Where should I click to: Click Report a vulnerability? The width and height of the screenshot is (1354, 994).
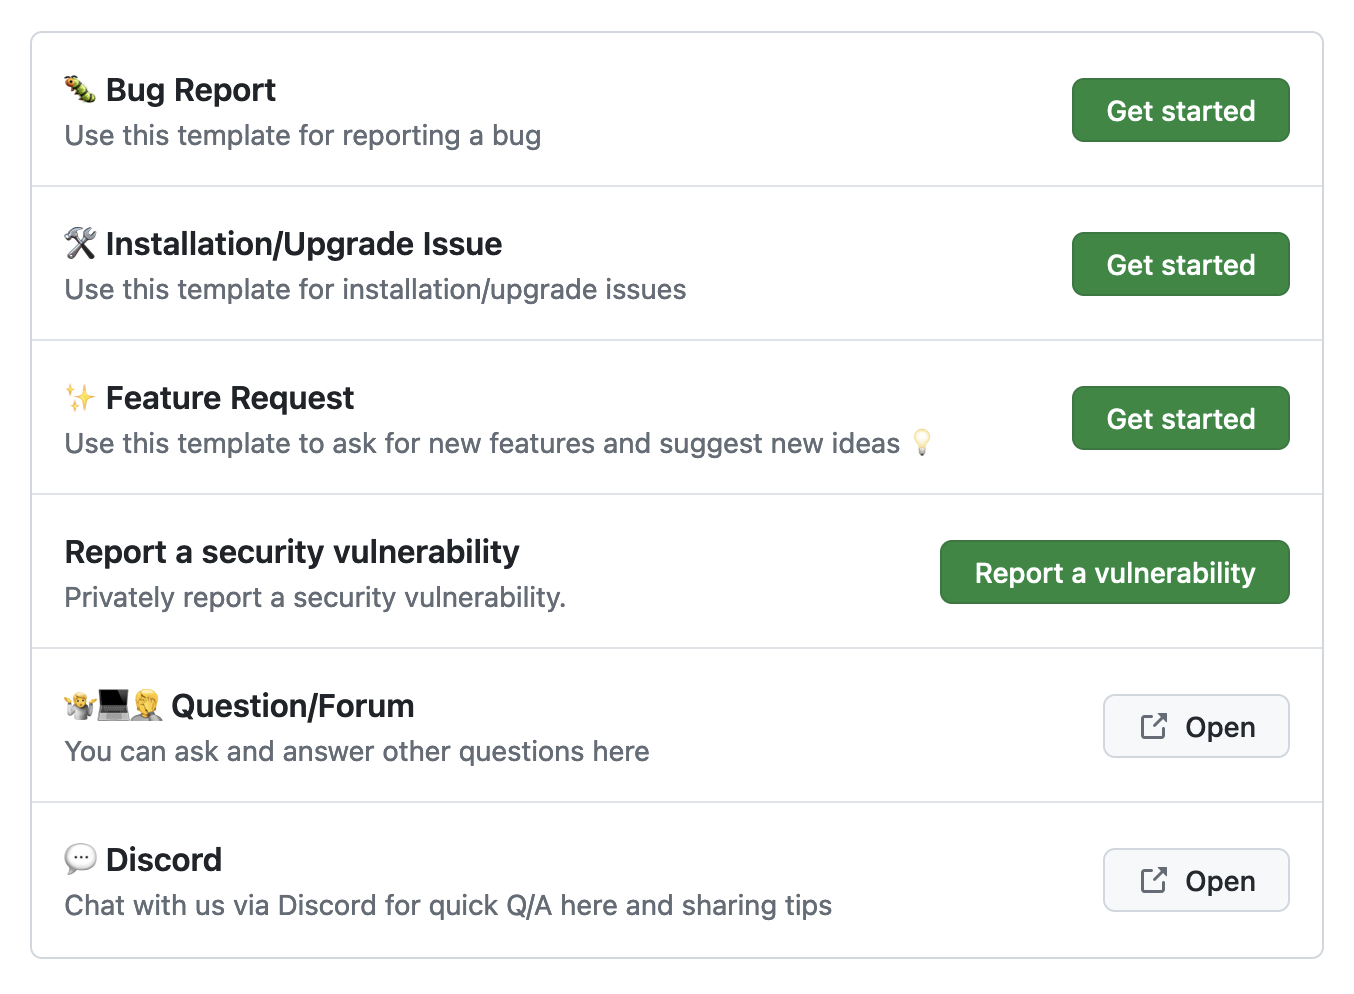1114,572
